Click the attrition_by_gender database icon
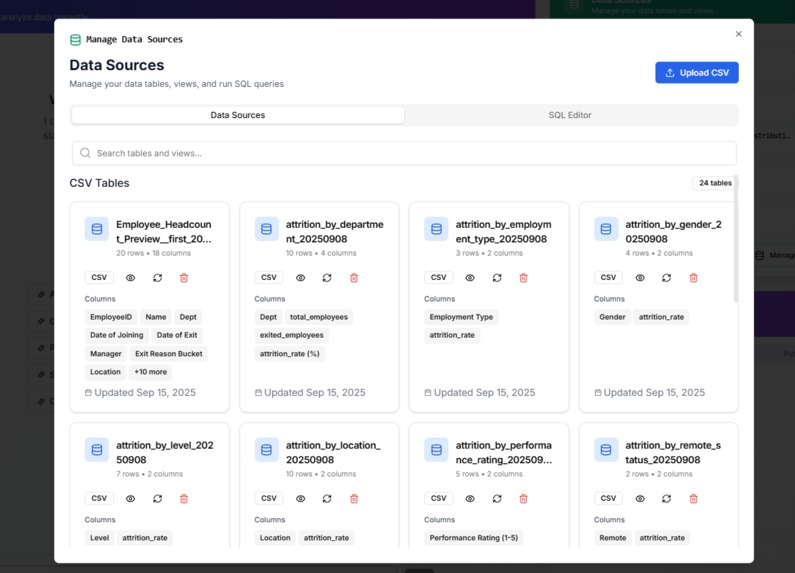This screenshot has height=573, width=795. click(x=606, y=229)
